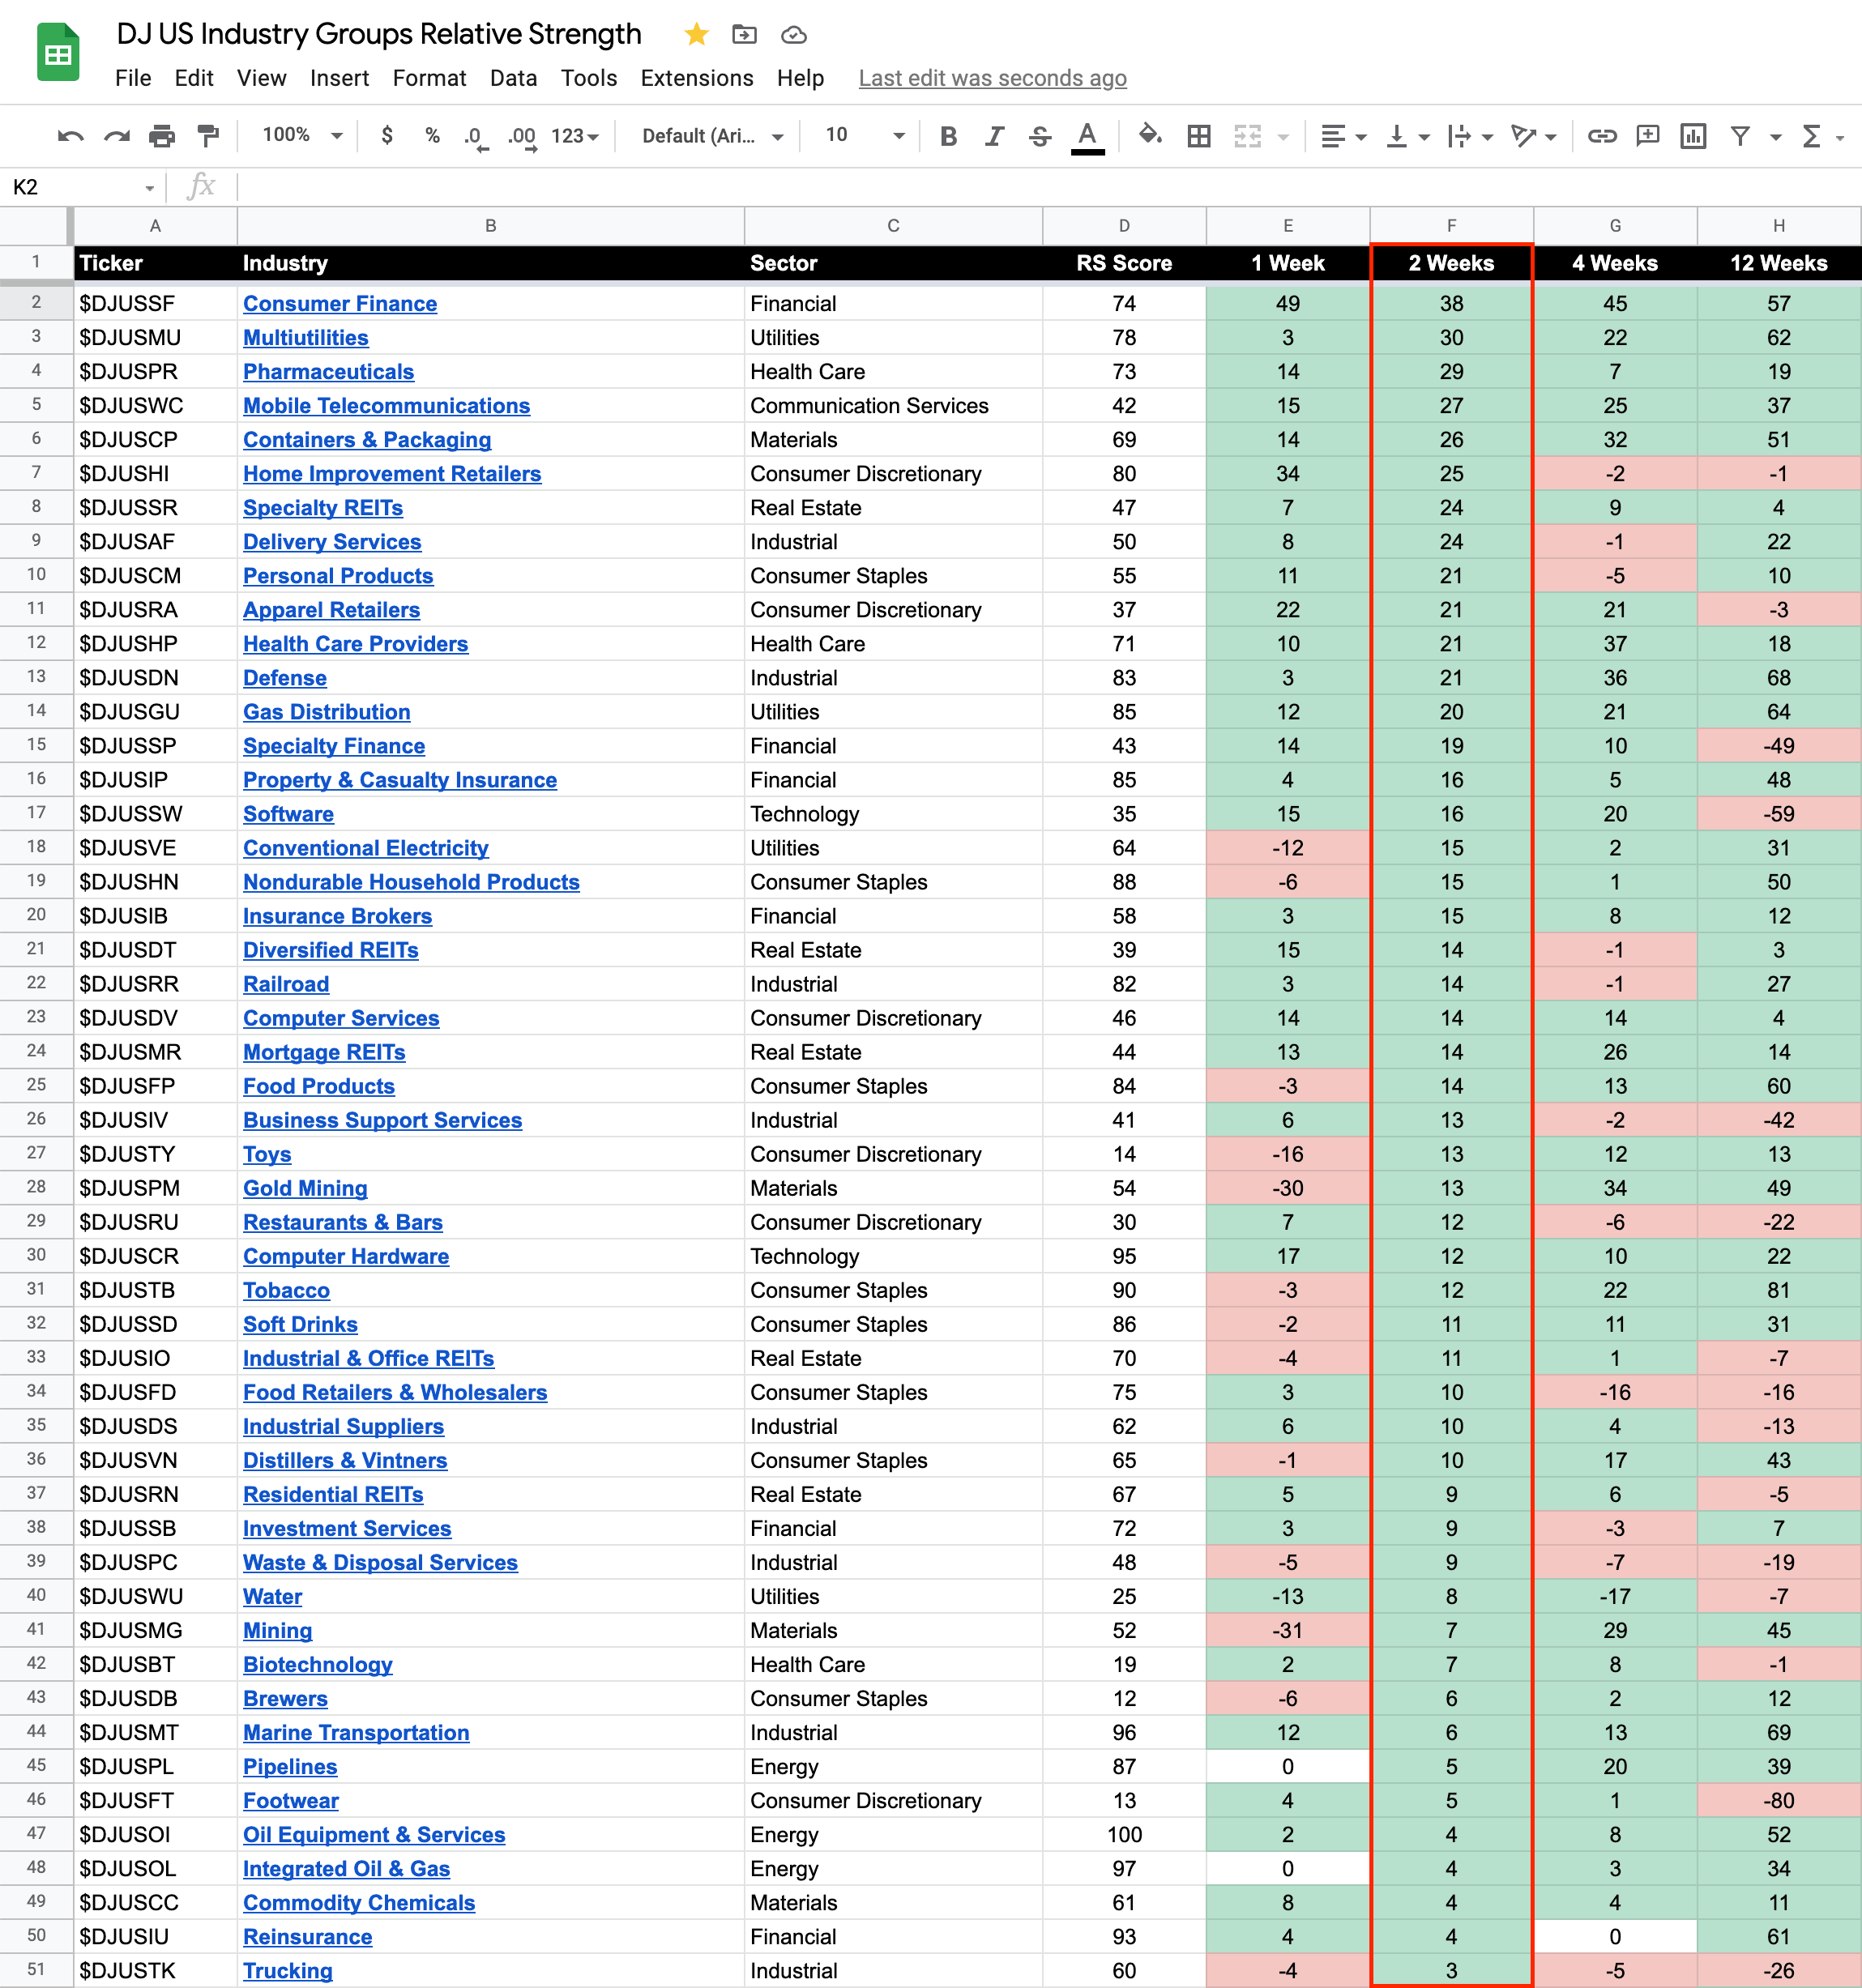Select the paint format tool
1862x1988 pixels.
pyautogui.click(x=208, y=135)
